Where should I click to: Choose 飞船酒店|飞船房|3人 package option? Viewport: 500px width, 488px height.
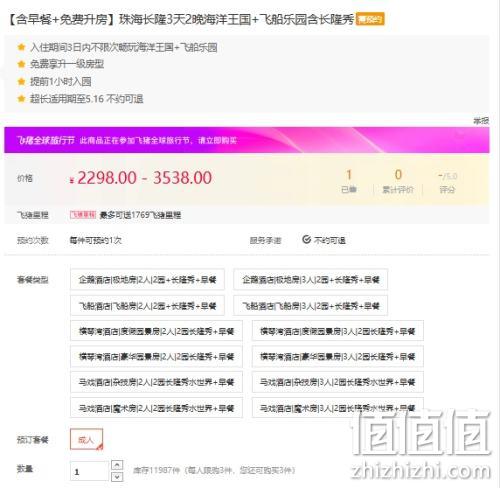pos(310,305)
